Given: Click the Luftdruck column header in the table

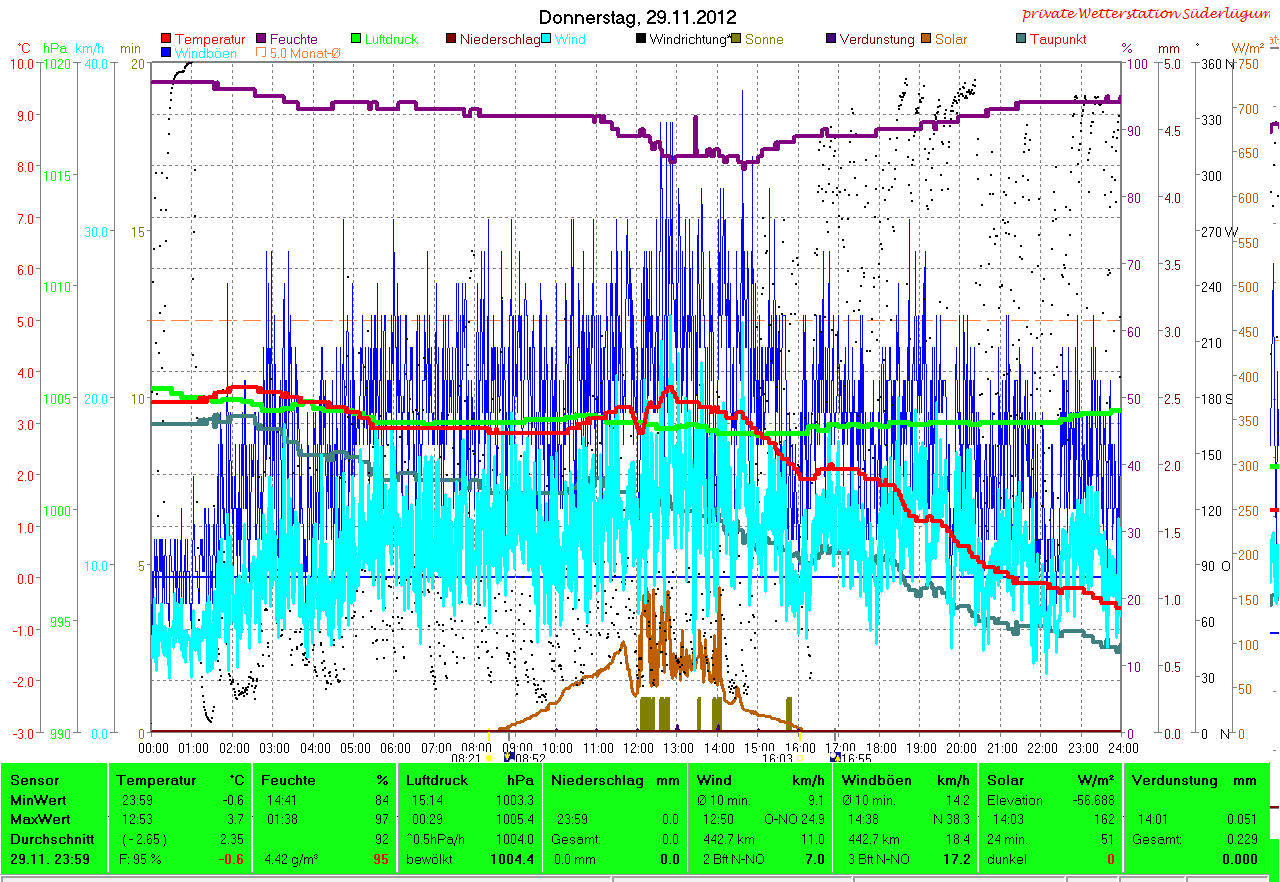Looking at the screenshot, I should click(436, 780).
